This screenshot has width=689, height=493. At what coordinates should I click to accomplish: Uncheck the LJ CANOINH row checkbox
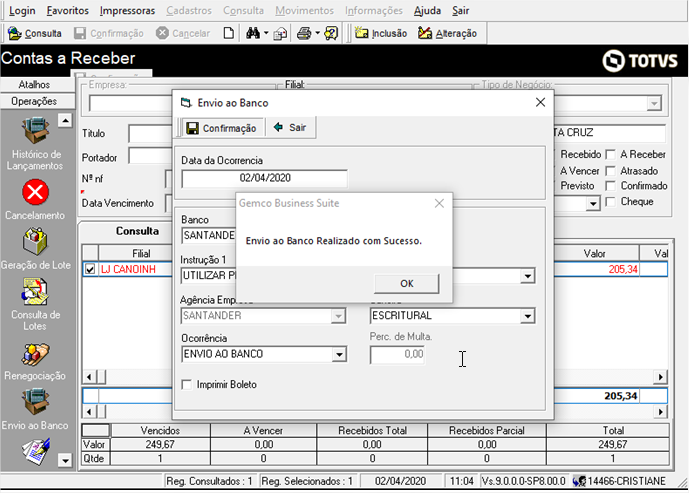(x=90, y=269)
